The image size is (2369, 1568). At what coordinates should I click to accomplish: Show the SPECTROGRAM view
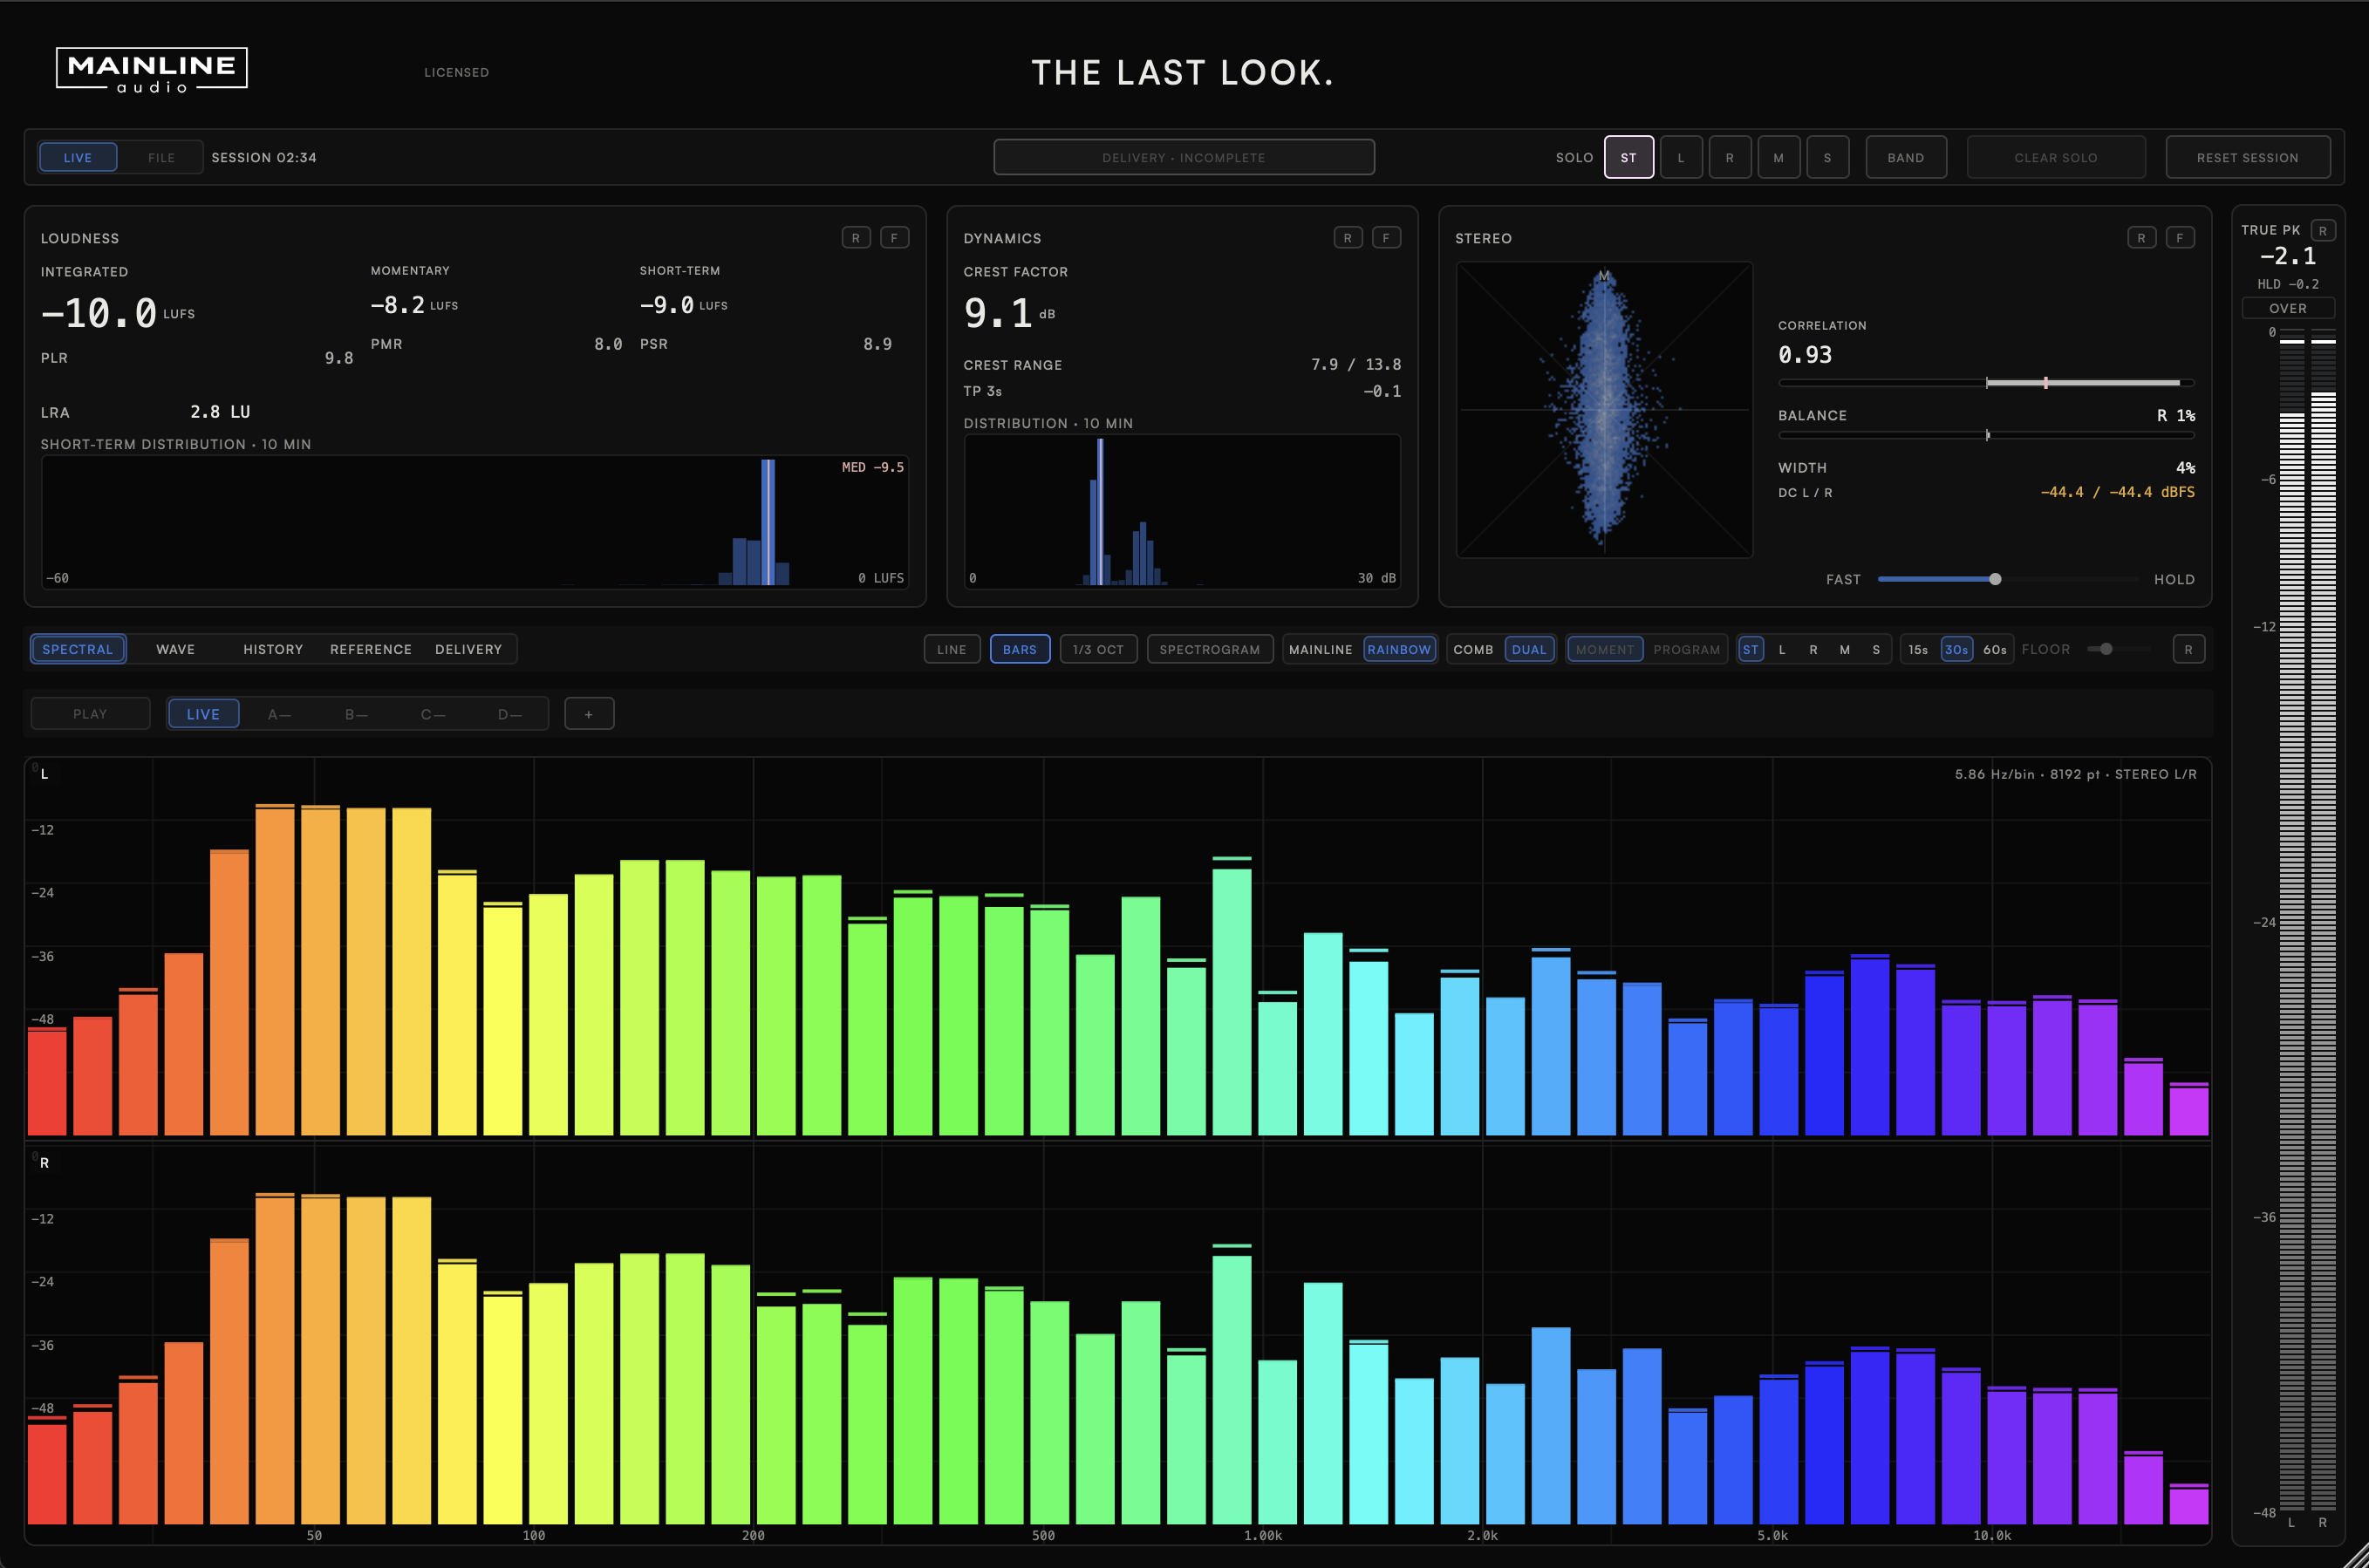click(1210, 649)
